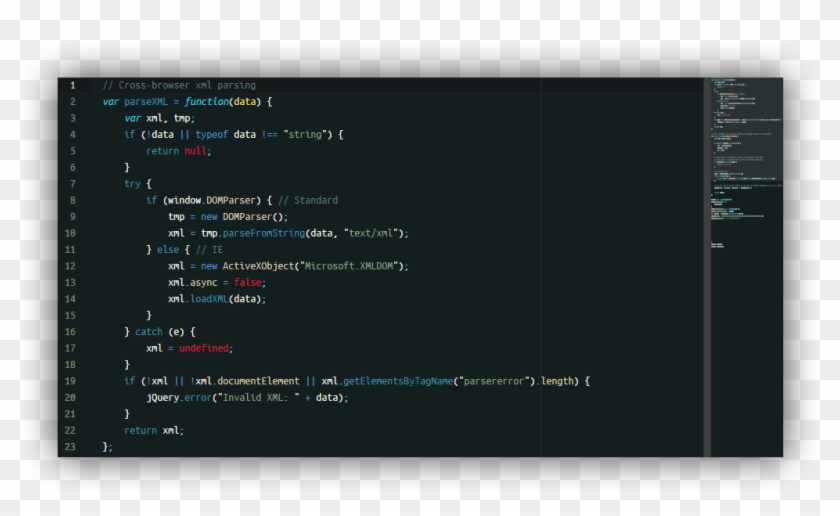
Task: Click line number 1 in the gutter
Action: pos(73,86)
